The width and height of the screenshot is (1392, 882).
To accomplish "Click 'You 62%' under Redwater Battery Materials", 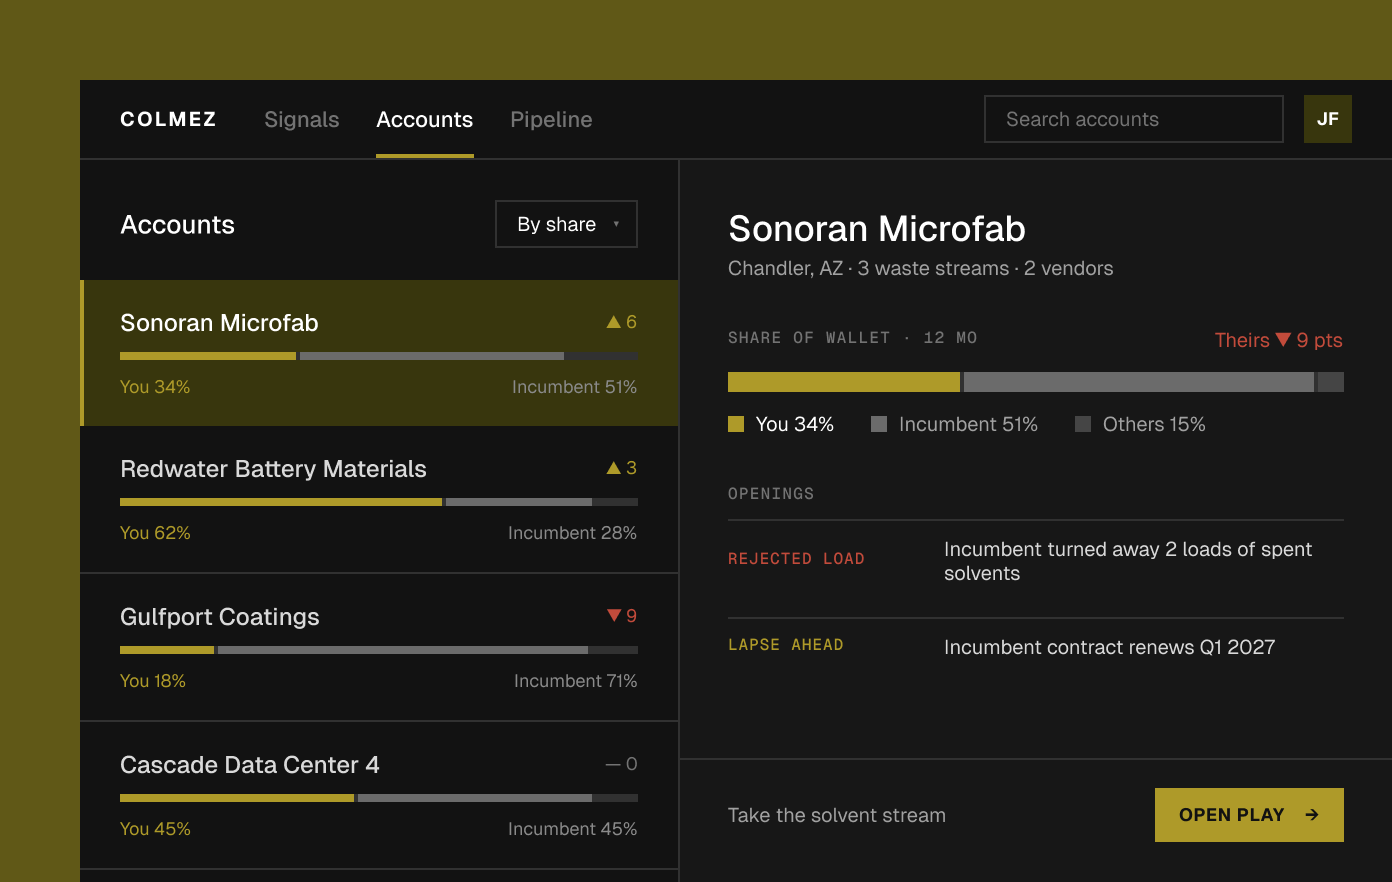I will (x=155, y=533).
